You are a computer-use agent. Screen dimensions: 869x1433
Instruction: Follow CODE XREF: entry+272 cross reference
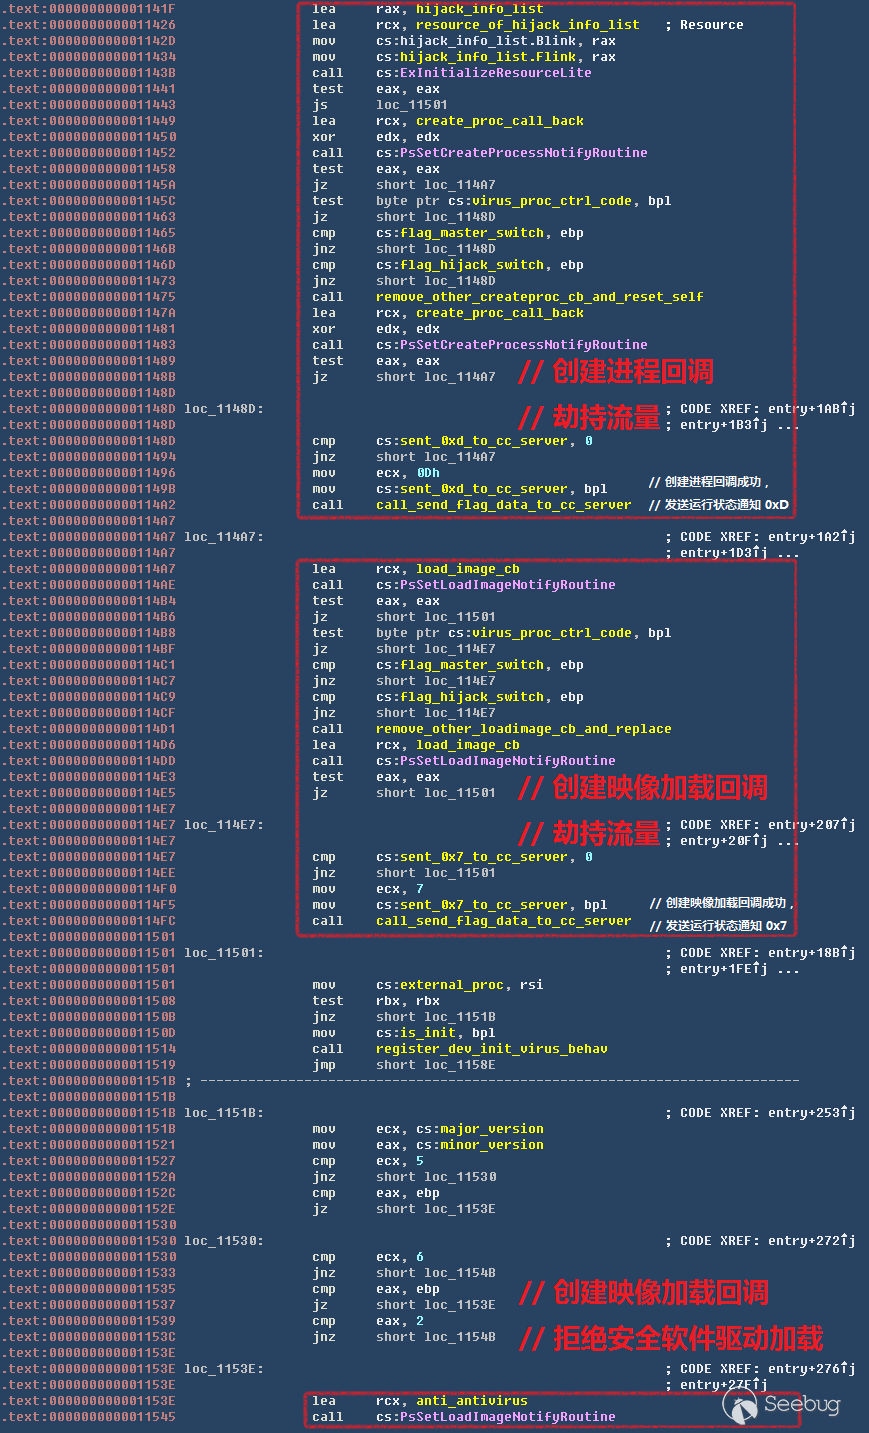point(768,1241)
